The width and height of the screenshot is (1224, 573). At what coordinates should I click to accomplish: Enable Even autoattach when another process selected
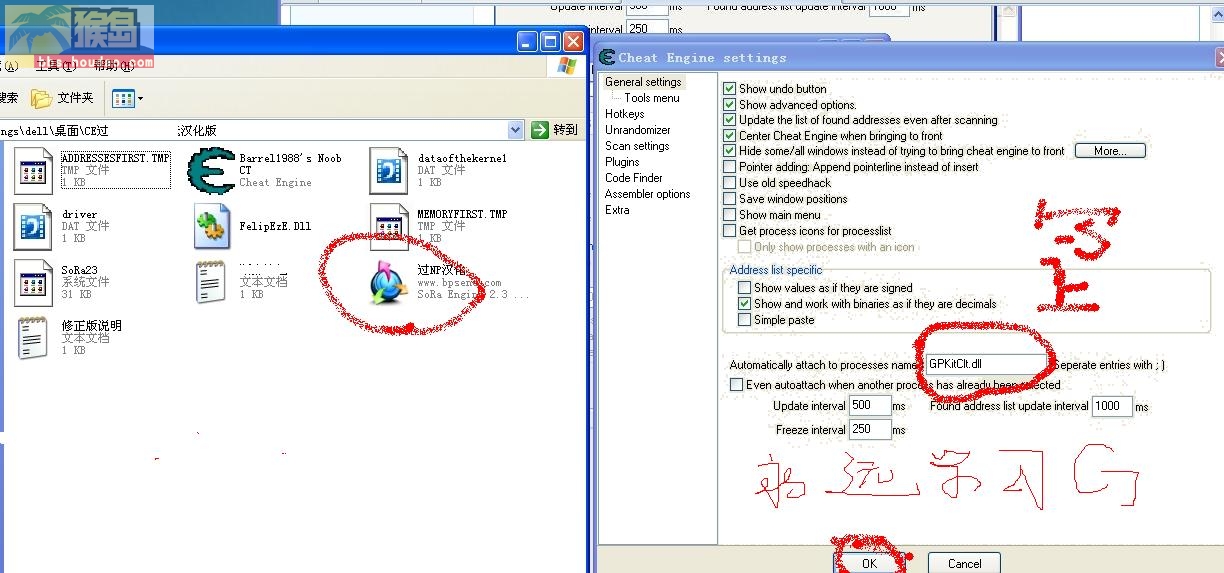coord(736,385)
